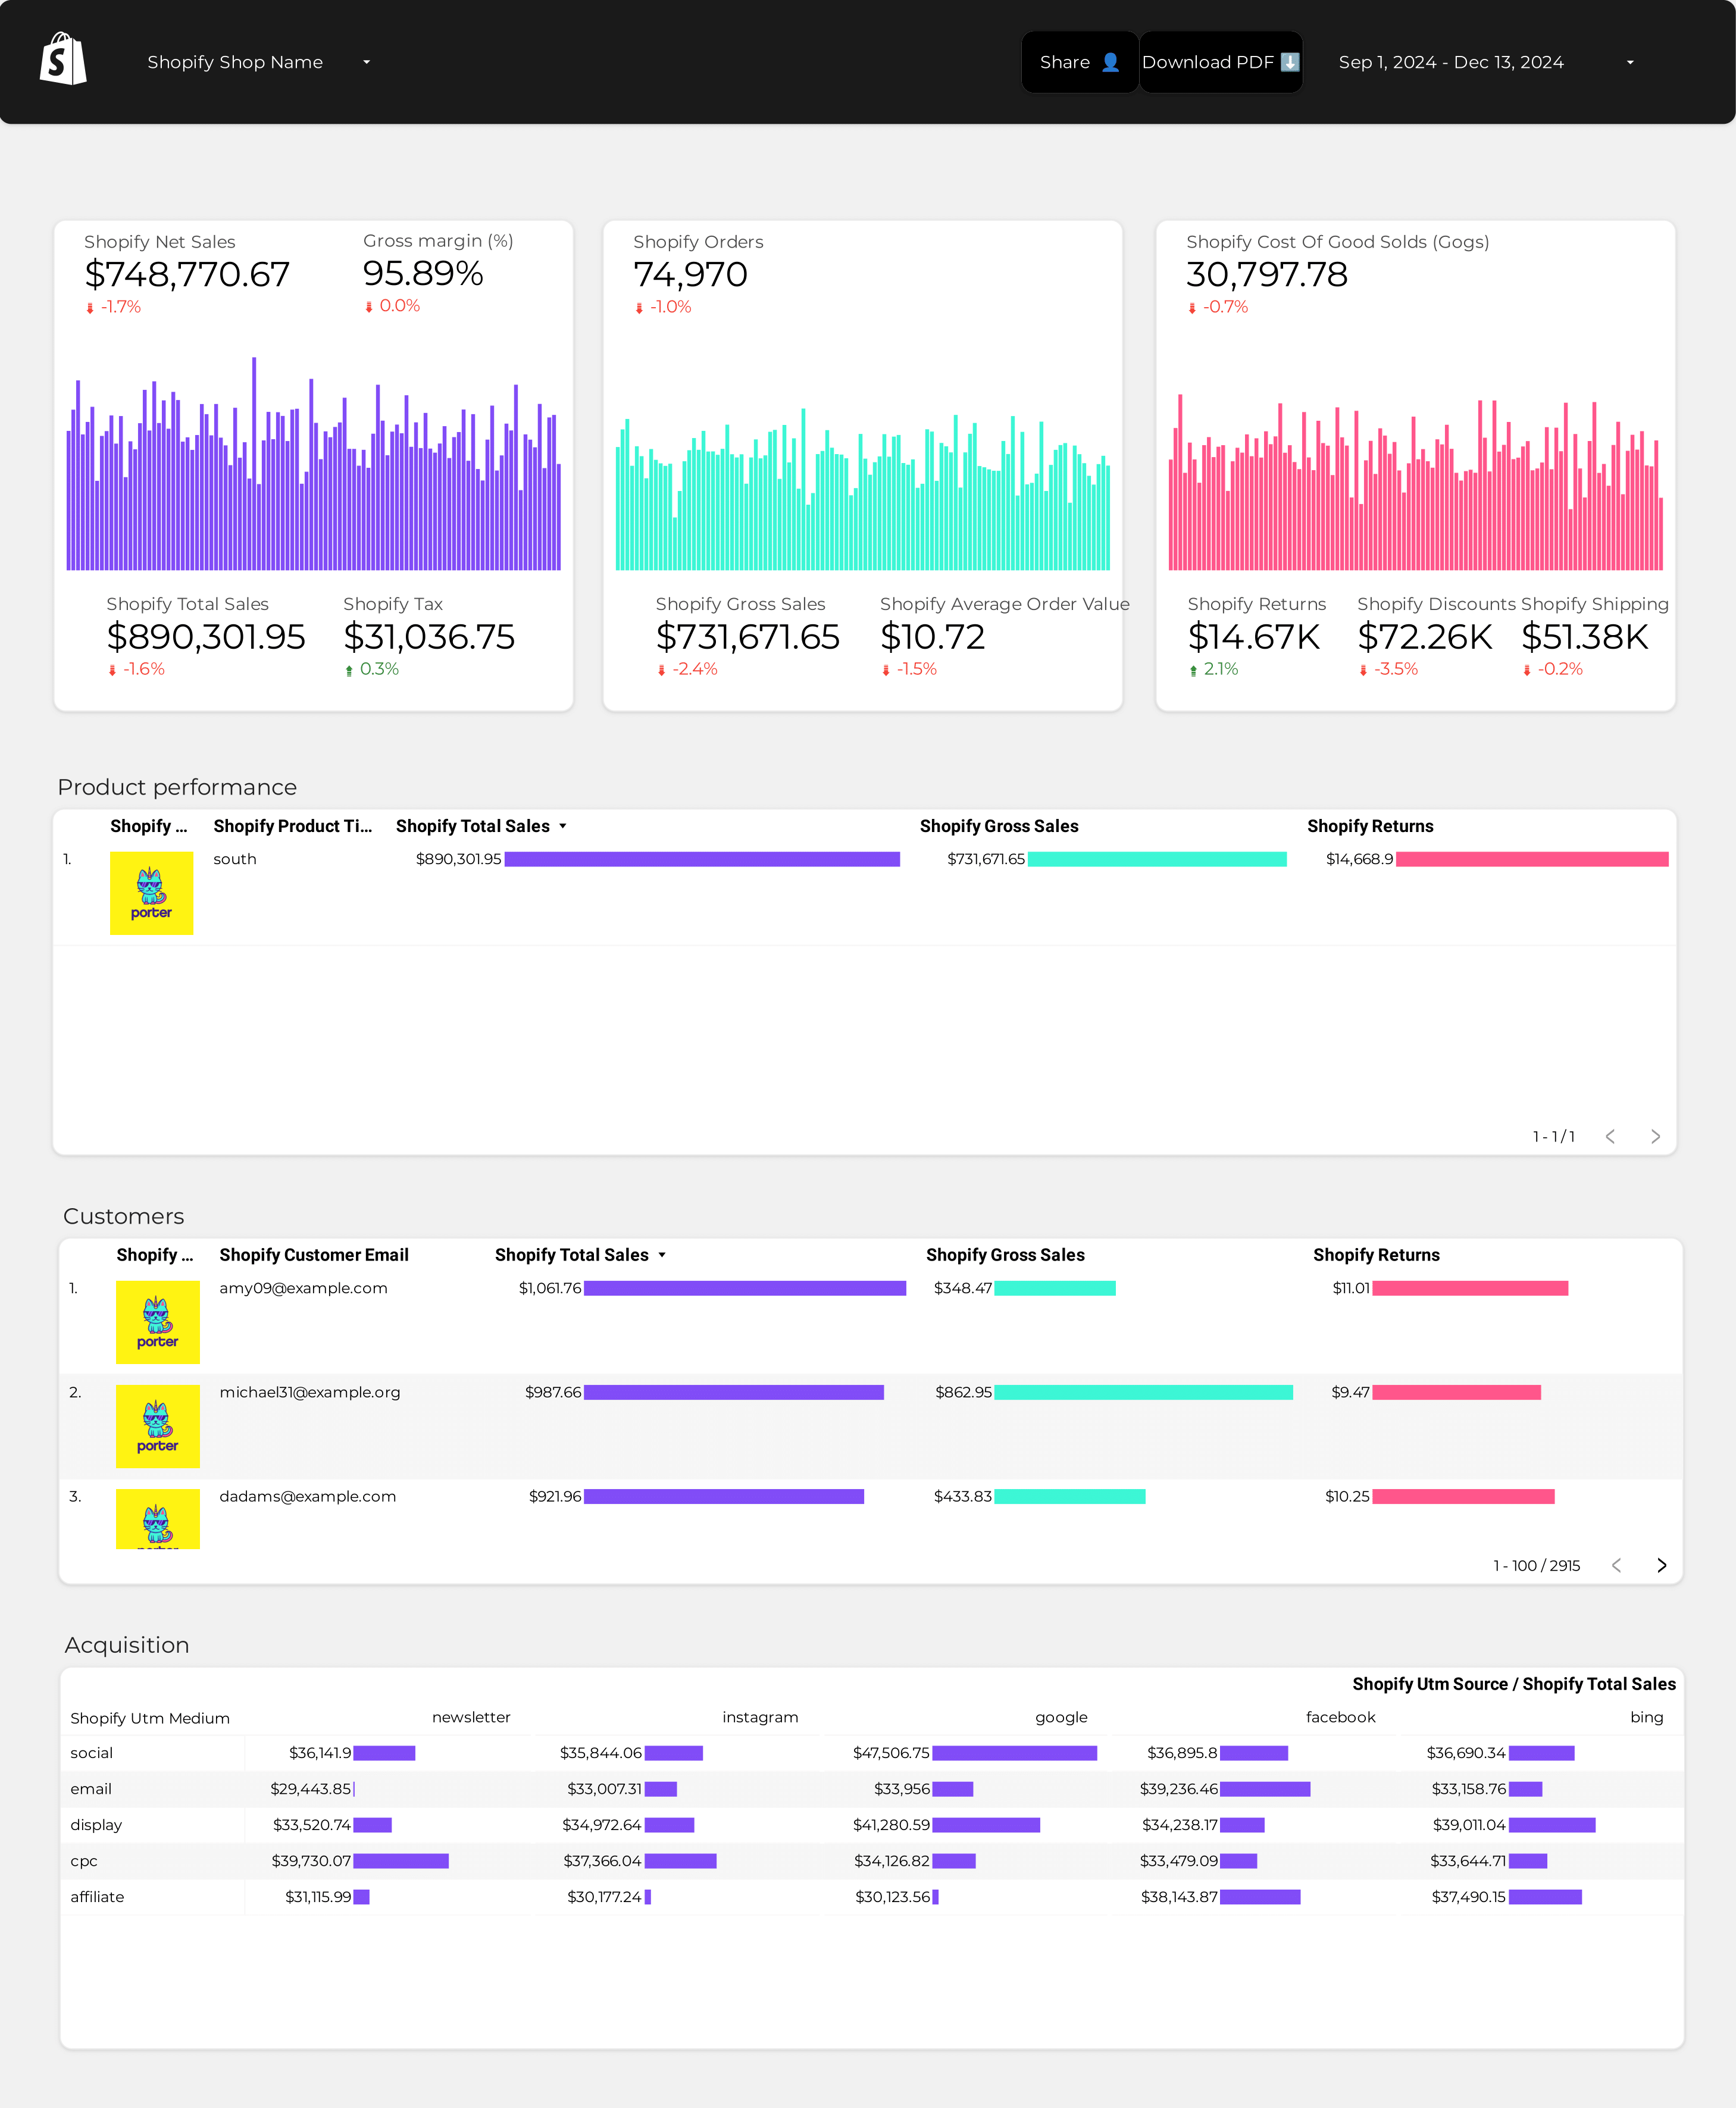Image resolution: width=1736 pixels, height=2108 pixels.
Task: Click the Customers pagination text 1 - 100 / 2915
Action: pos(1536,1565)
